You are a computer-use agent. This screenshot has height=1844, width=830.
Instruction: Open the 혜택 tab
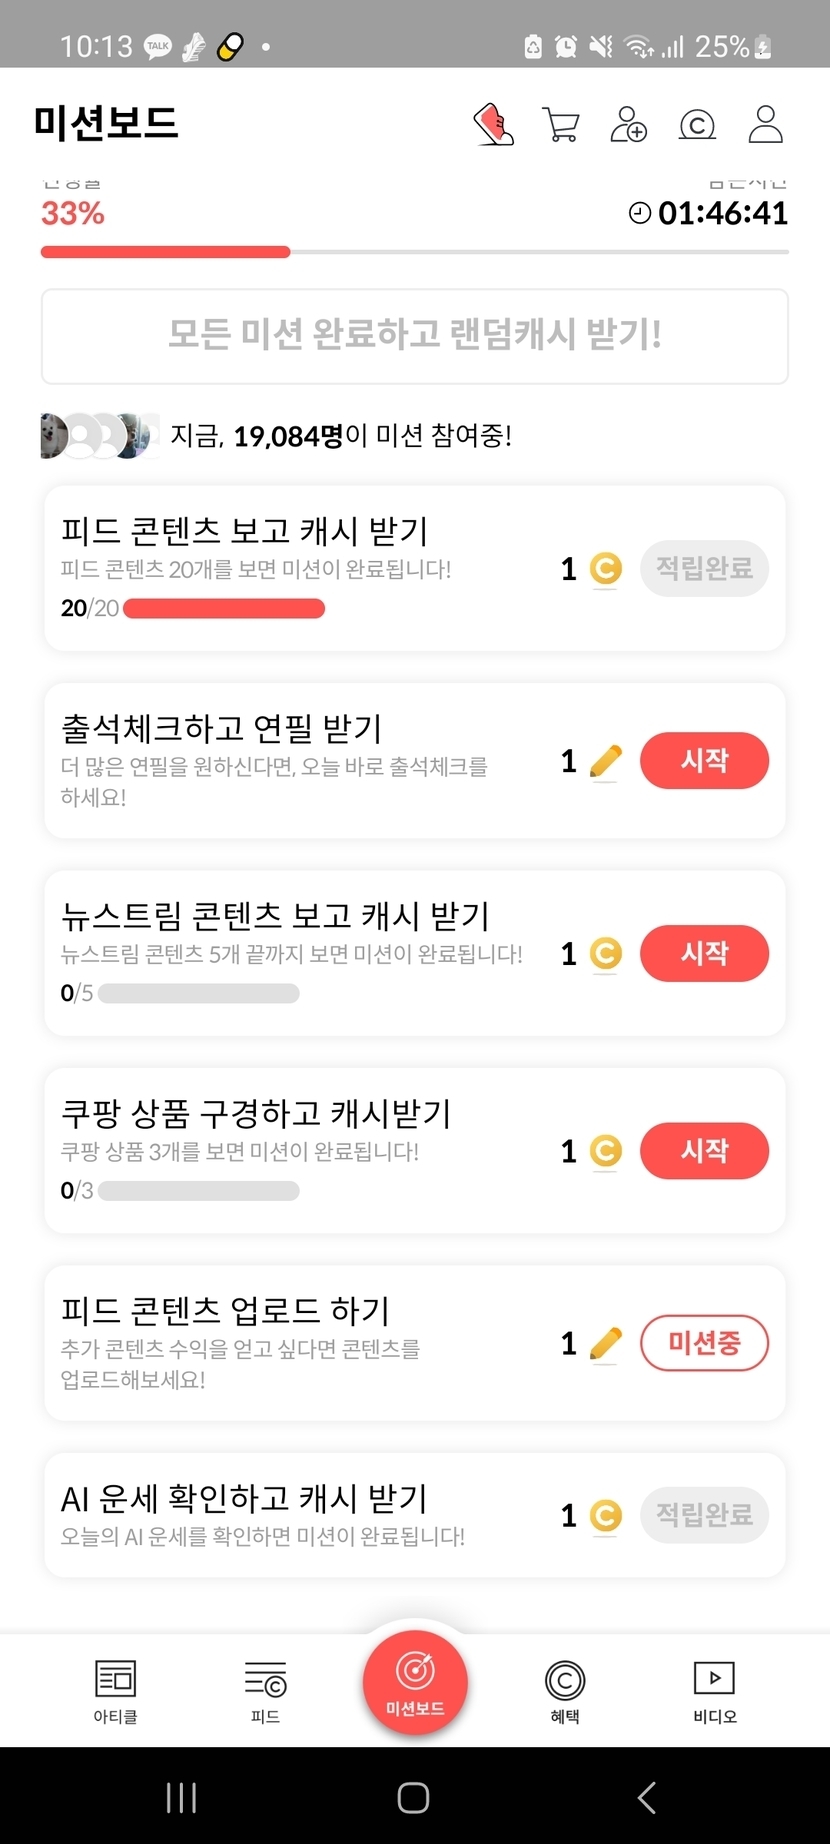pyautogui.click(x=565, y=1691)
